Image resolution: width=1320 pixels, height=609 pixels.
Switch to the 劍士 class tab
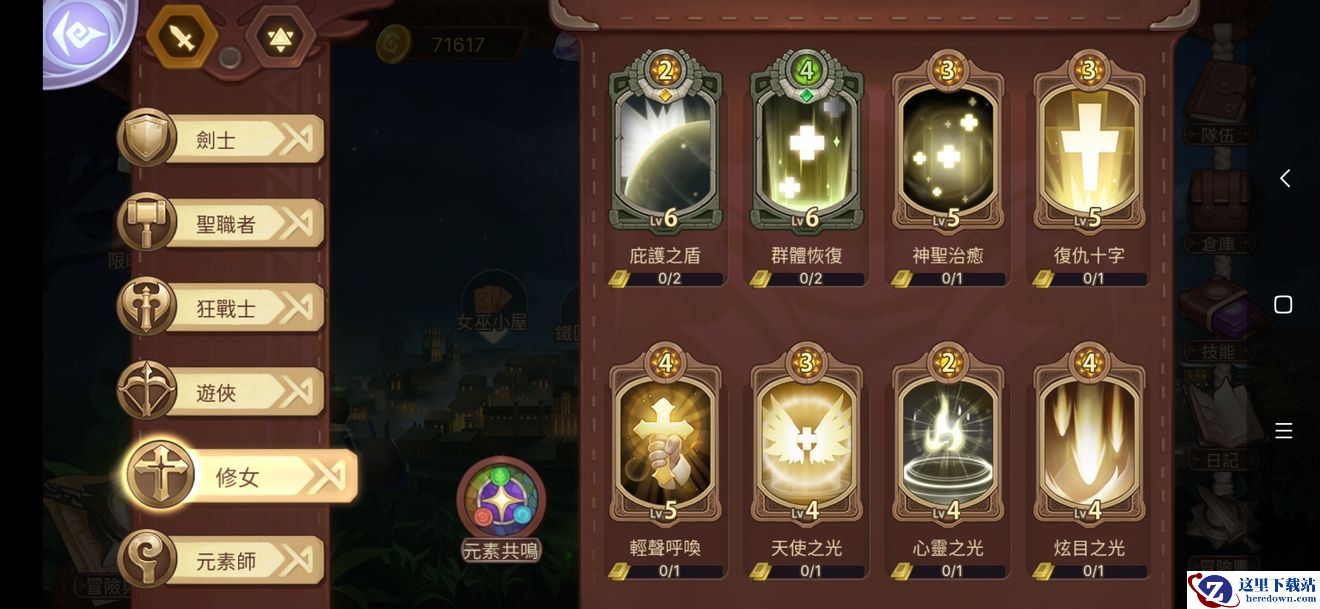221,139
